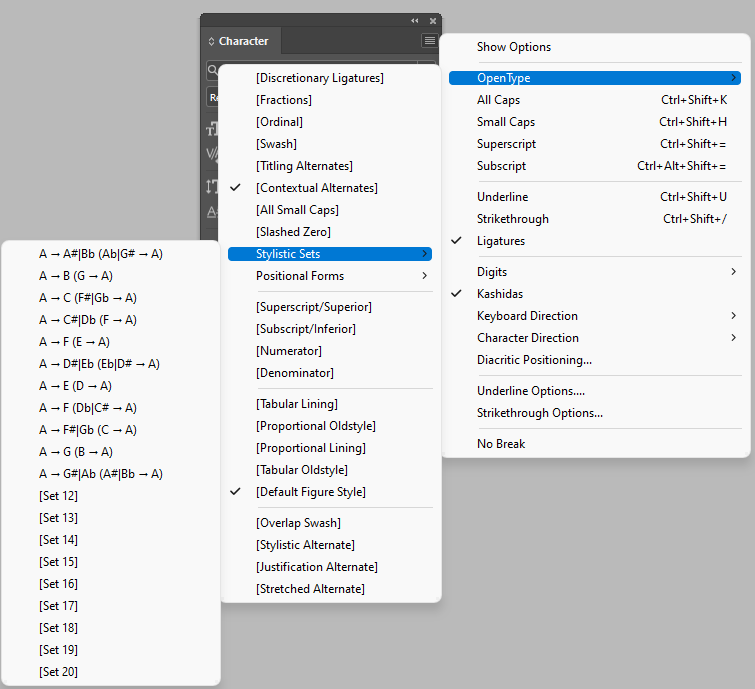The width and height of the screenshot is (755, 689).
Task: Toggle the checked Contextual Alternates option
Action: pyautogui.click(x=316, y=188)
